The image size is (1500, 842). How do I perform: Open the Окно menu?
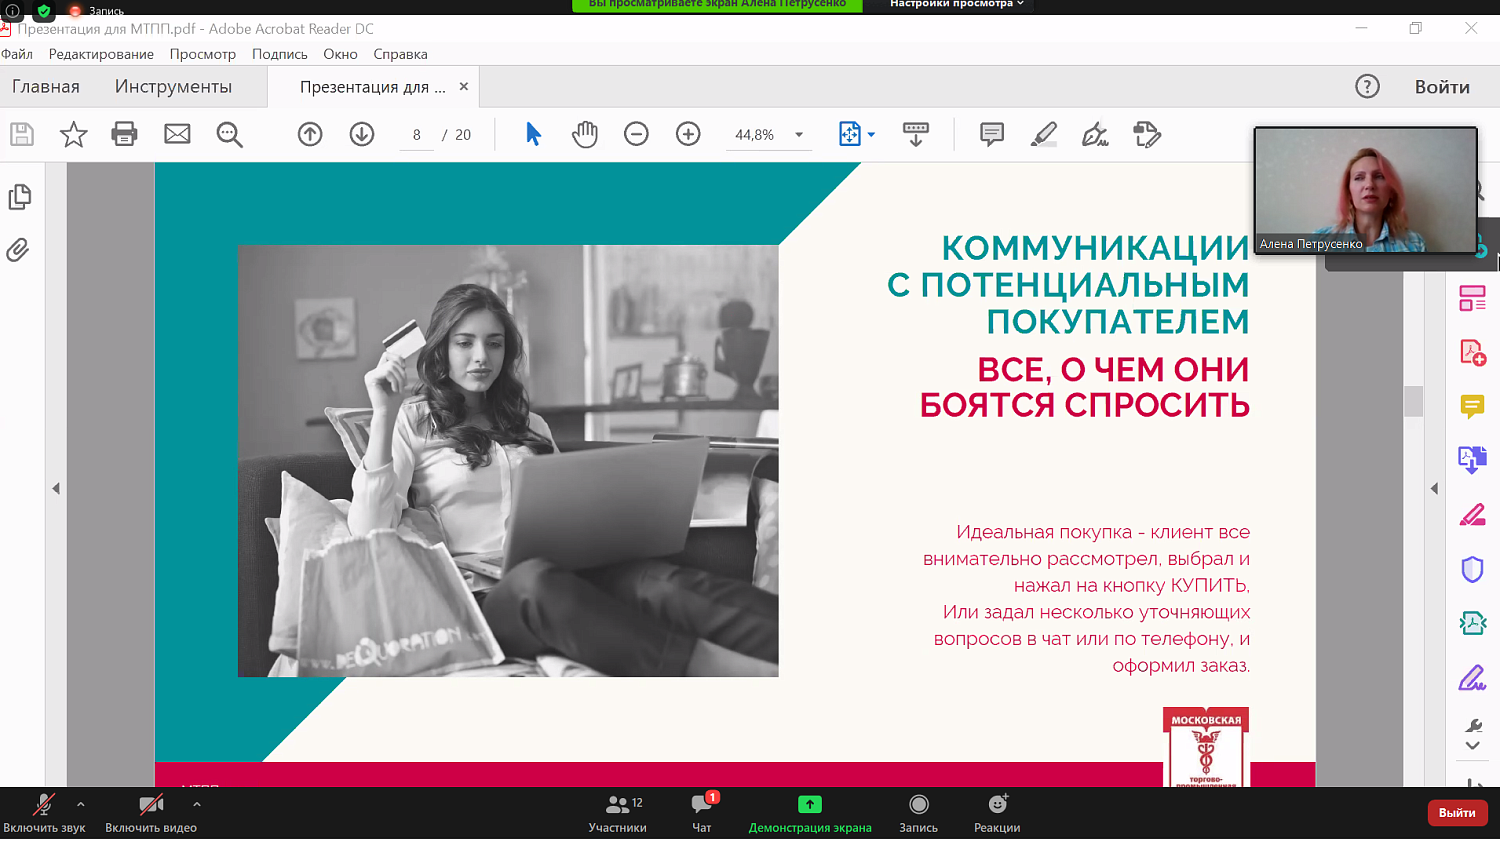click(x=340, y=54)
